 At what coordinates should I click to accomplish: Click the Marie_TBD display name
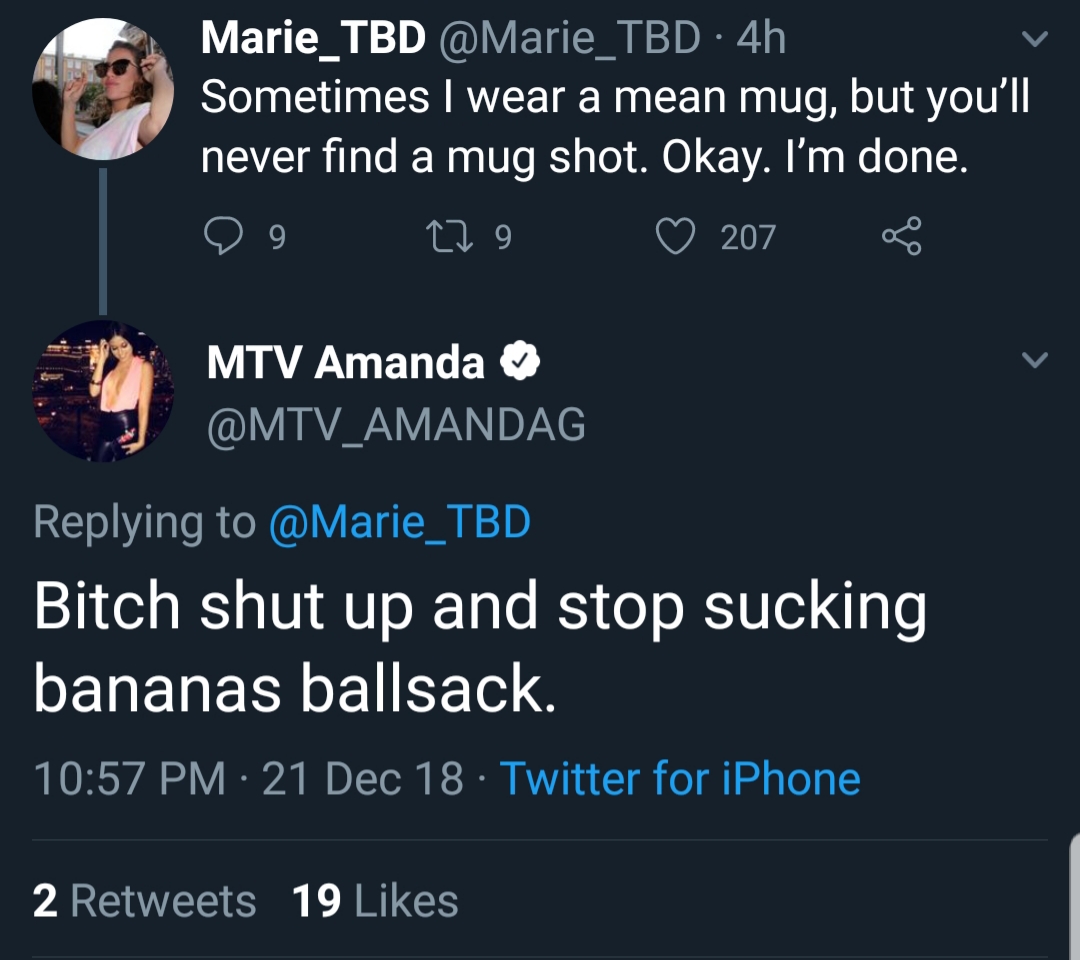tap(313, 37)
